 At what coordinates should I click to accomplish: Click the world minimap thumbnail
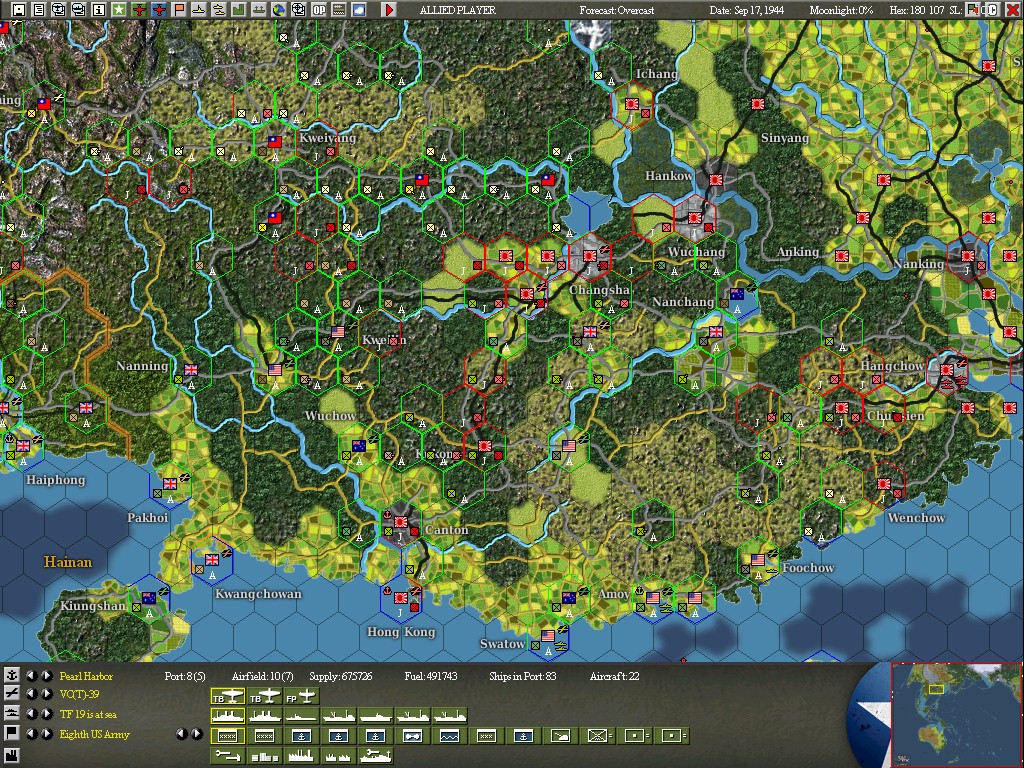click(955, 715)
